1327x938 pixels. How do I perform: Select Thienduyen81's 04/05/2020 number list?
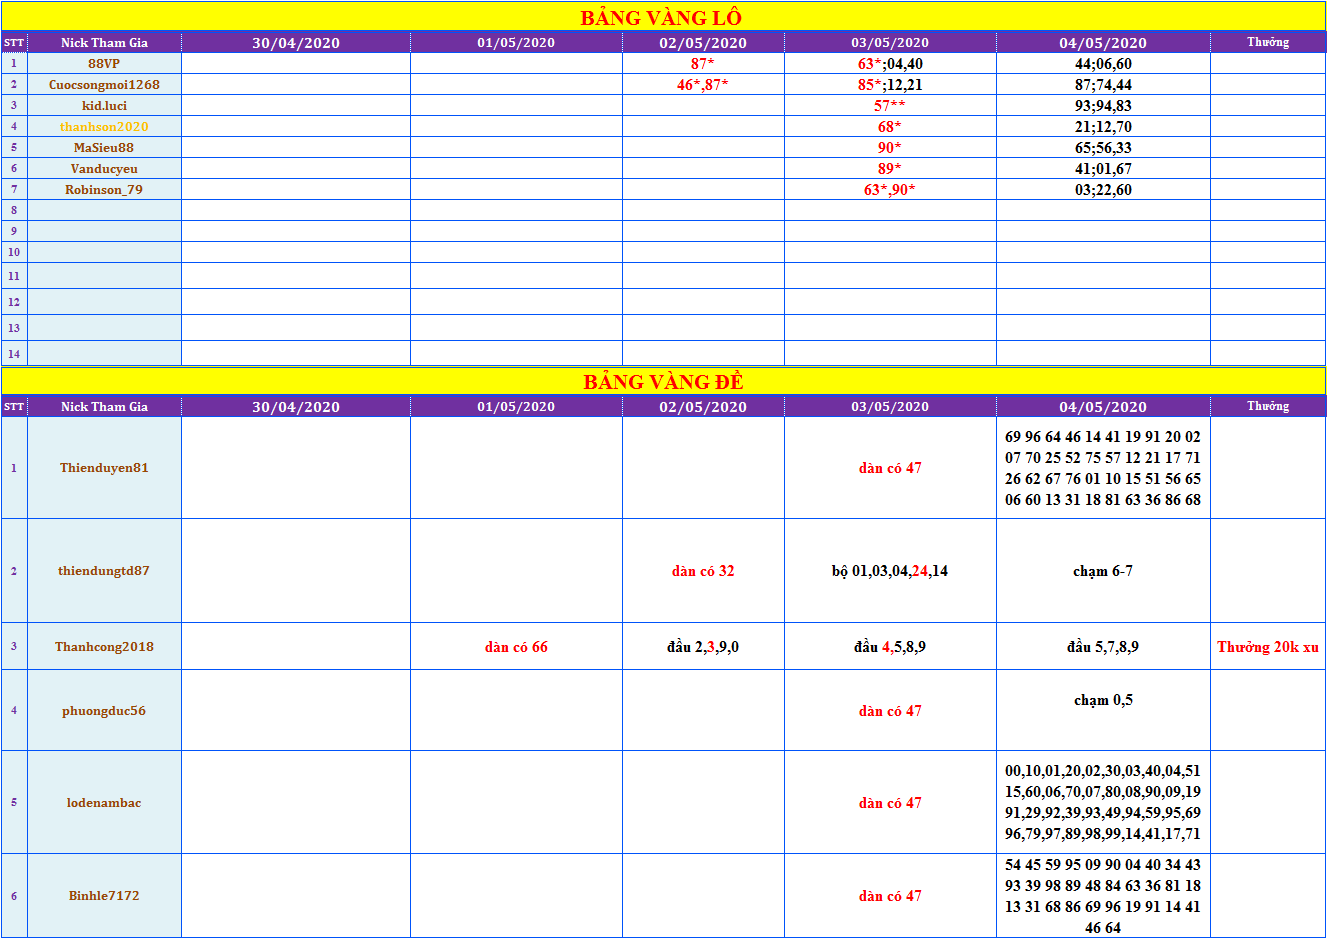click(1103, 467)
